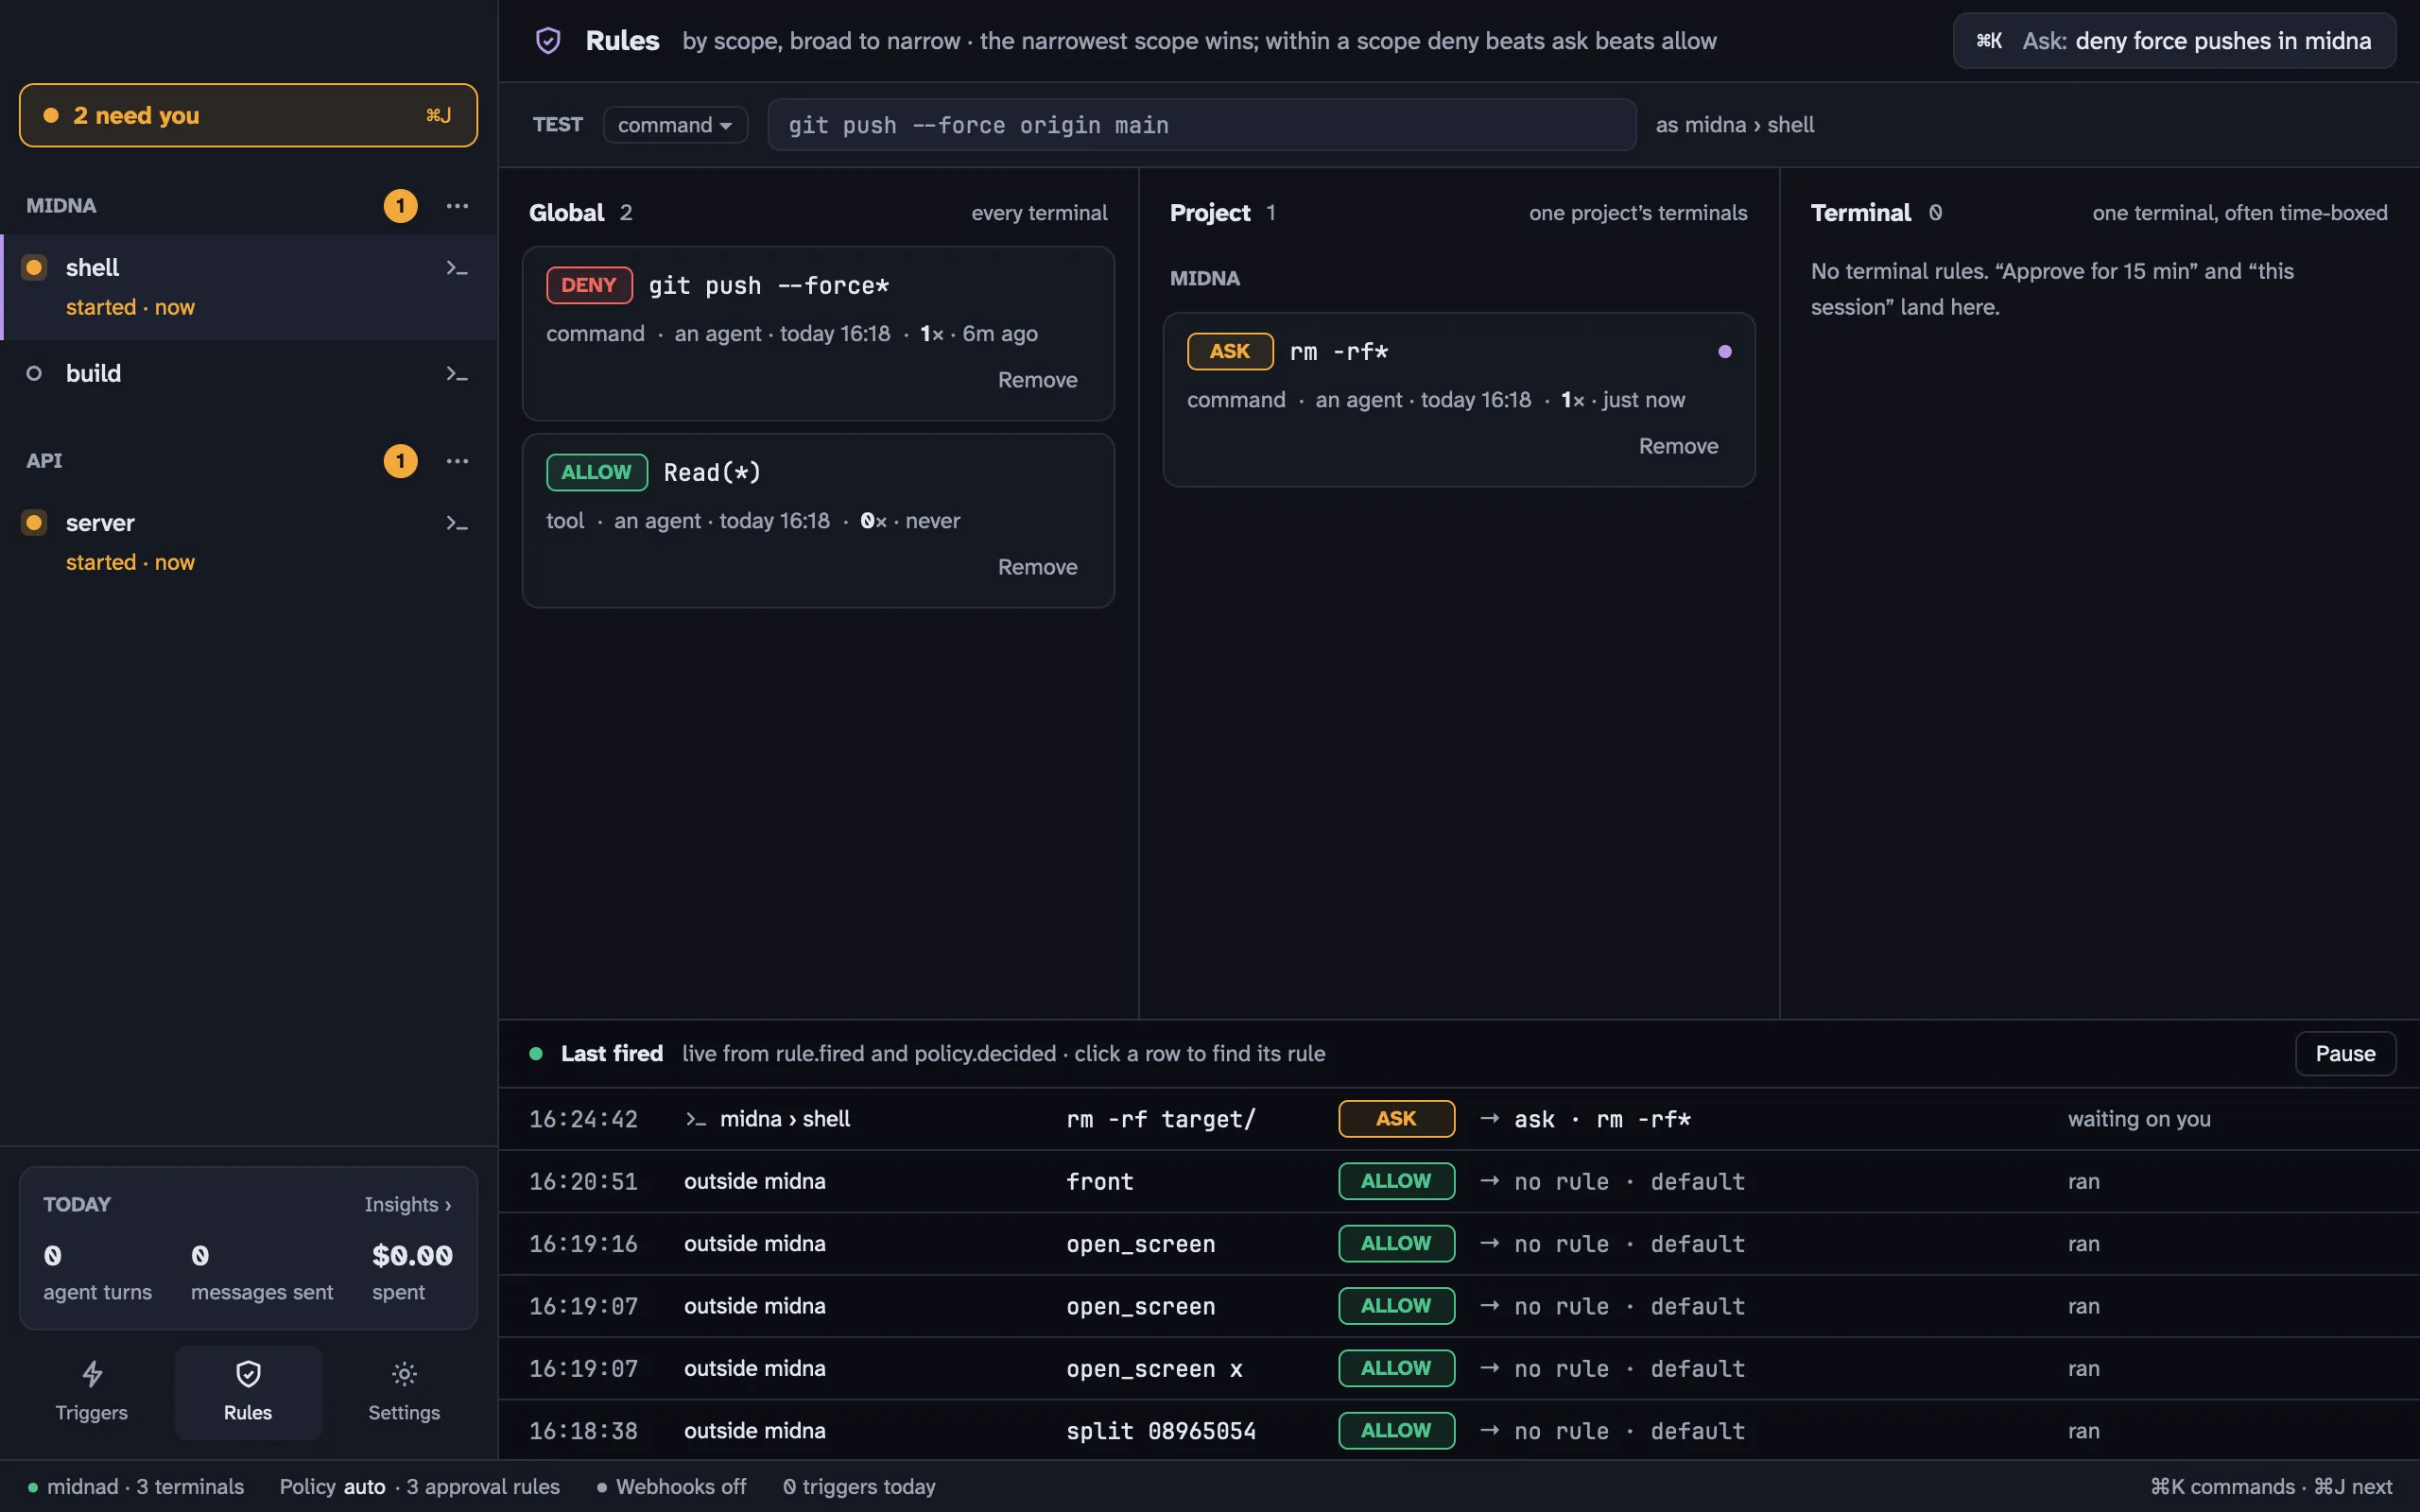This screenshot has width=2420, height=1512.
Task: Open API project more options menu
Action: coord(457,461)
